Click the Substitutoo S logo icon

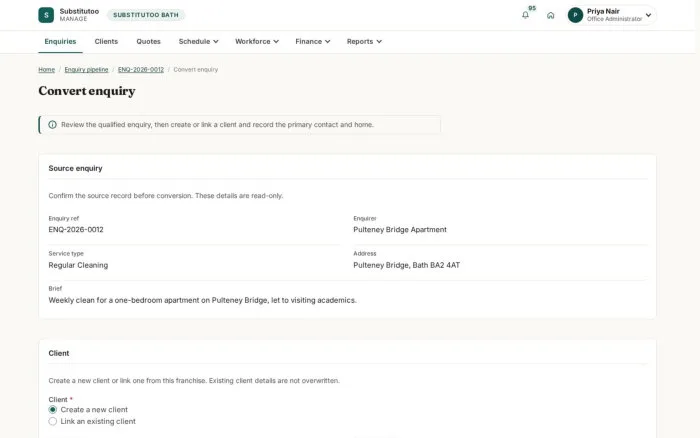46,15
